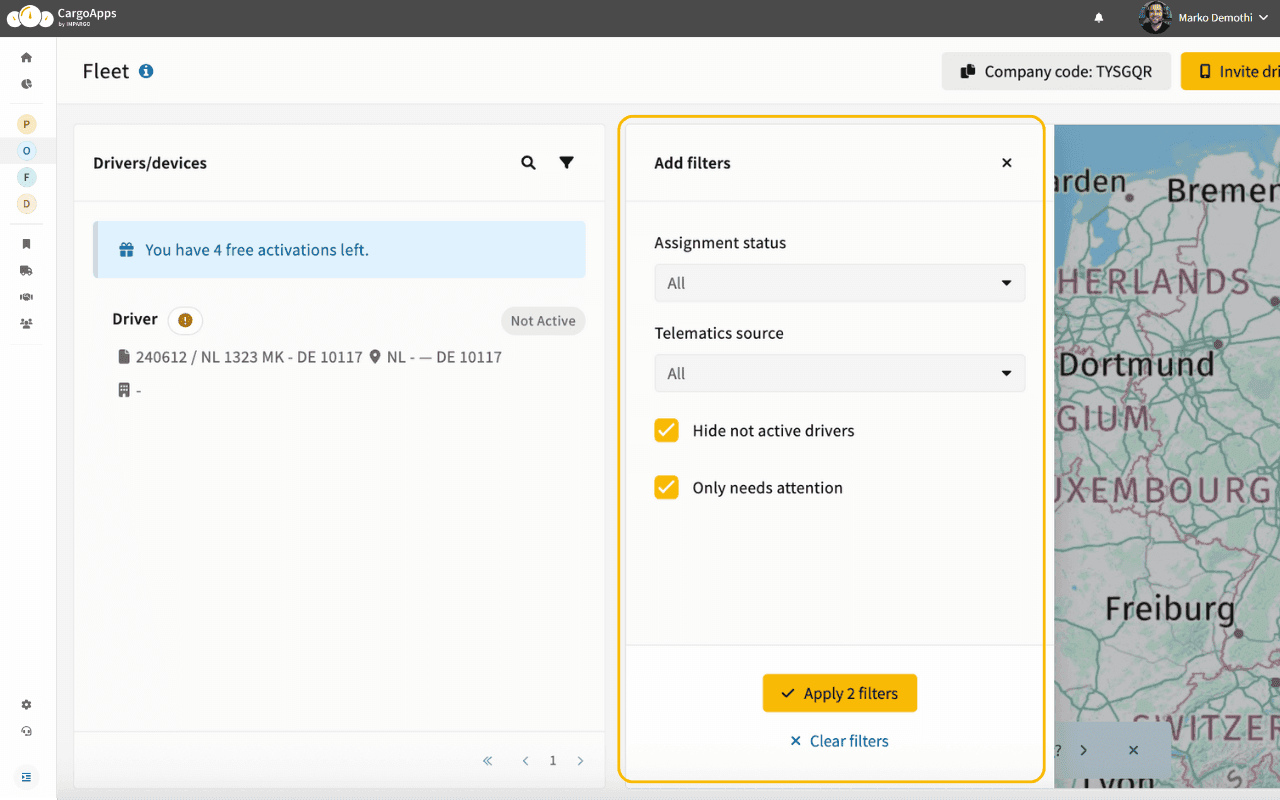Disable the Only needs attention filter
The width and height of the screenshot is (1280, 800).
pyautogui.click(x=666, y=487)
